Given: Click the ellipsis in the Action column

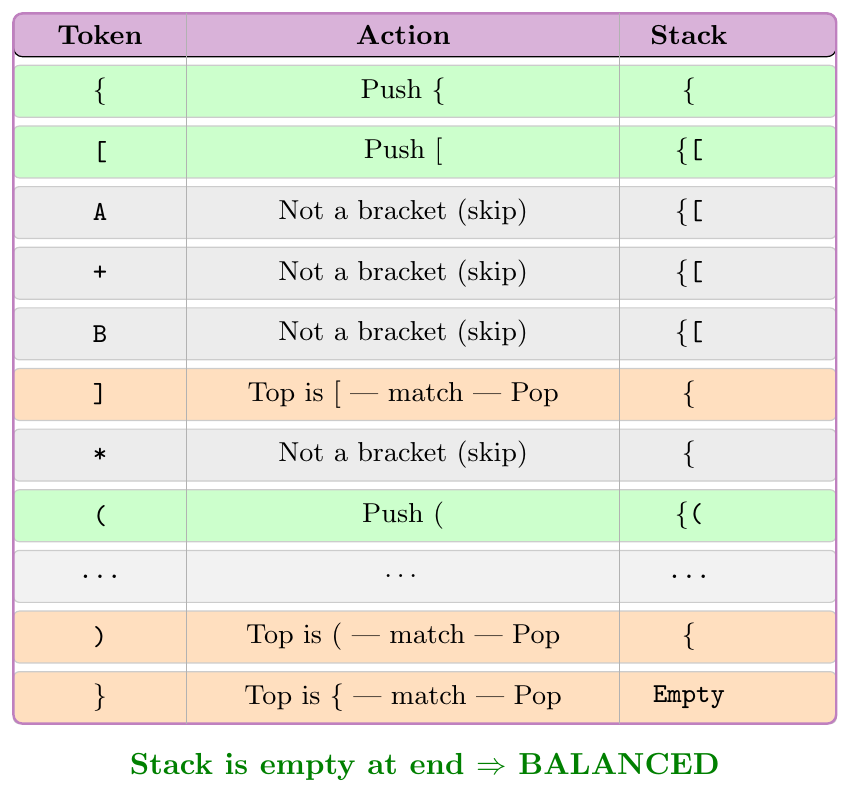Looking at the screenshot, I should coord(401,575).
